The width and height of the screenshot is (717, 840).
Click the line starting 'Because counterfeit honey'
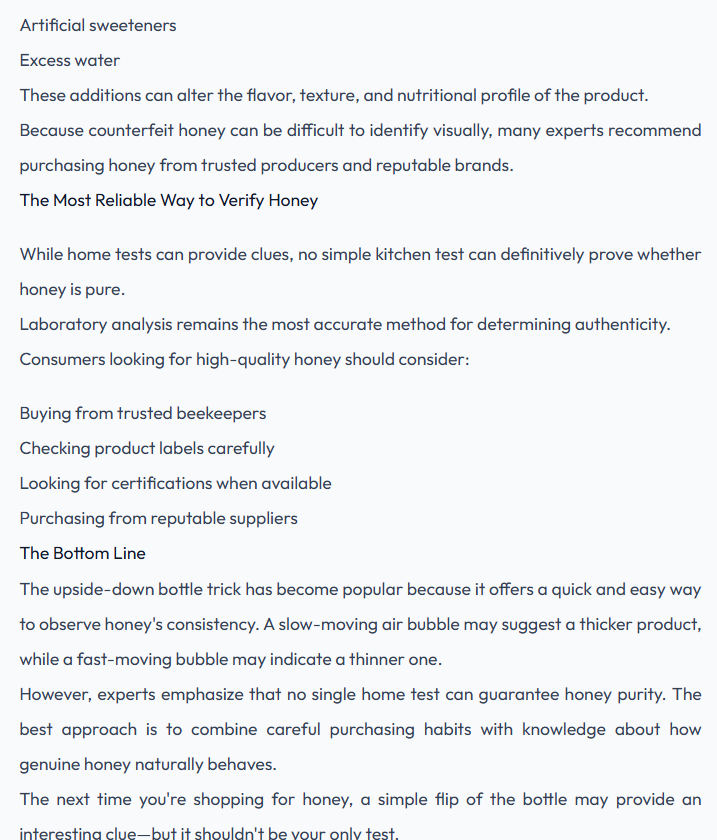361,130
